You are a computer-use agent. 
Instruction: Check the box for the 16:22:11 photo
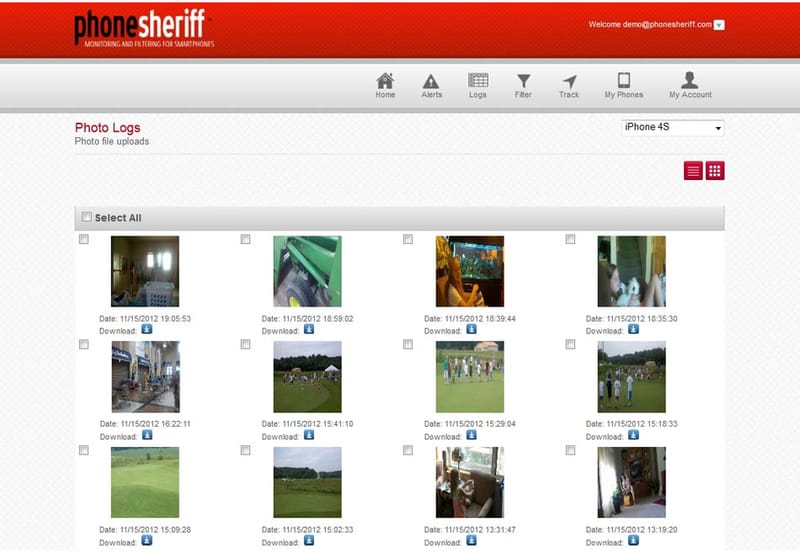84,345
